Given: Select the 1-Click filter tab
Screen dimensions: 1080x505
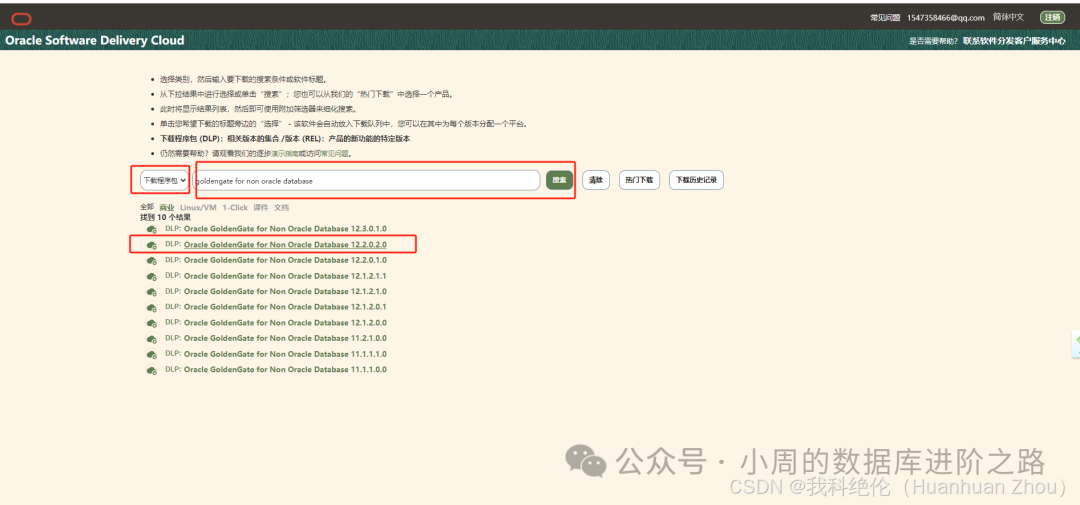Looking at the screenshot, I should click(x=235, y=207).
